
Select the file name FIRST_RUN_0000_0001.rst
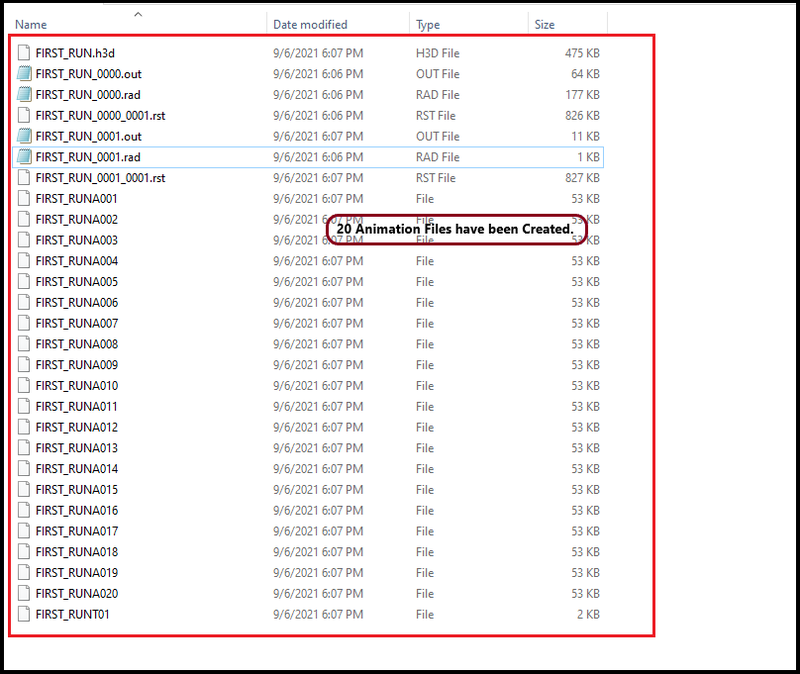coord(101,116)
